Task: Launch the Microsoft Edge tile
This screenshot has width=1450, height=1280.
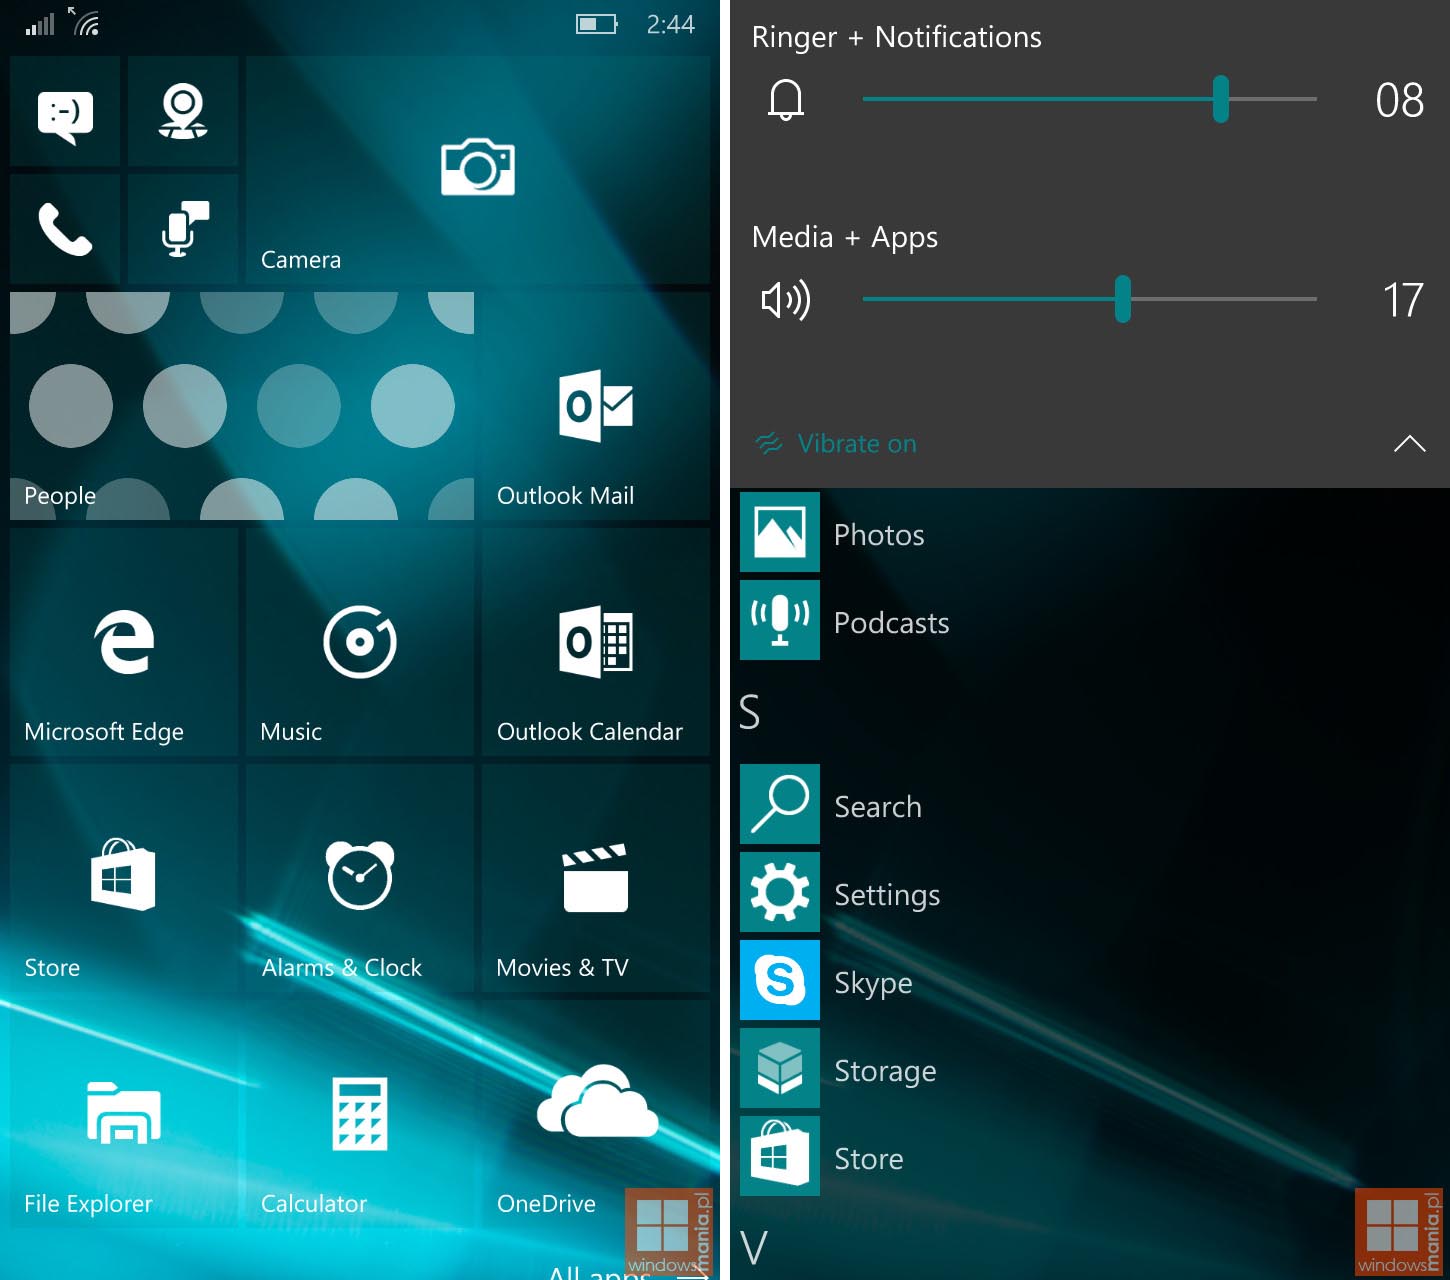Action: click(124, 642)
